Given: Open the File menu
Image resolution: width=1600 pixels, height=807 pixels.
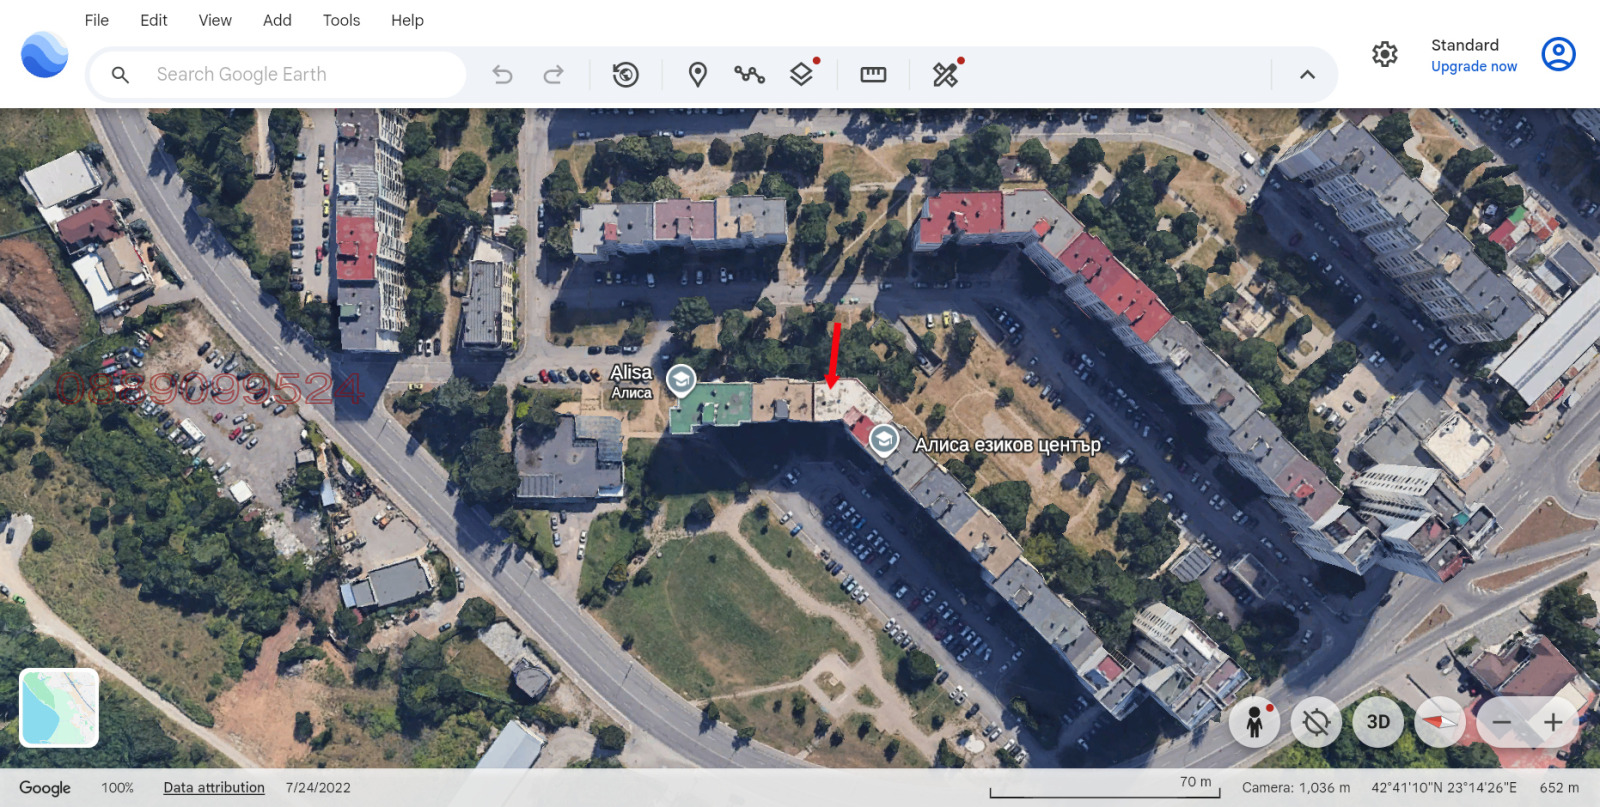Looking at the screenshot, I should 97,20.
